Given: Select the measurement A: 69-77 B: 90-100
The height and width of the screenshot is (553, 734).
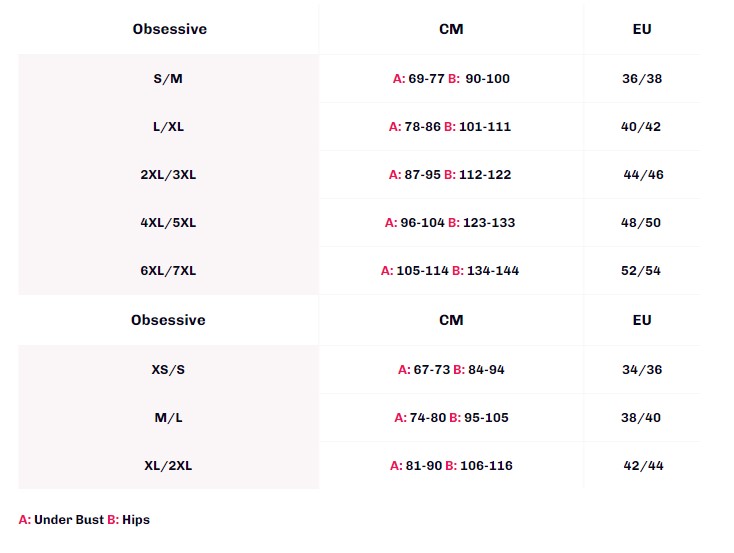Looking at the screenshot, I should click(x=451, y=79).
